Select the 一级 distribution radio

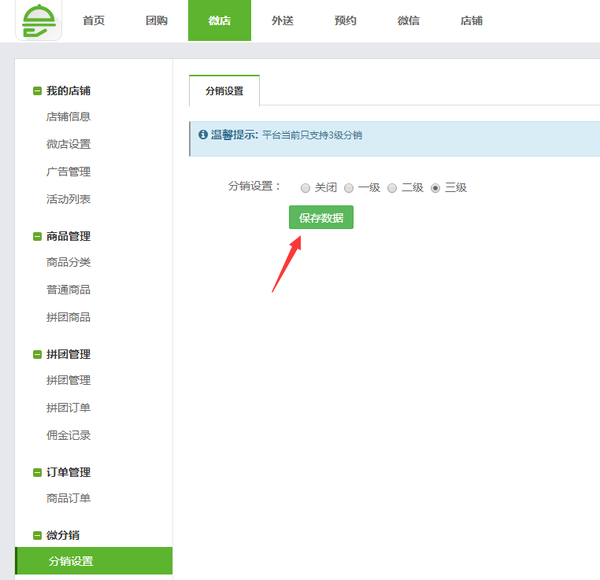pyautogui.click(x=349, y=188)
